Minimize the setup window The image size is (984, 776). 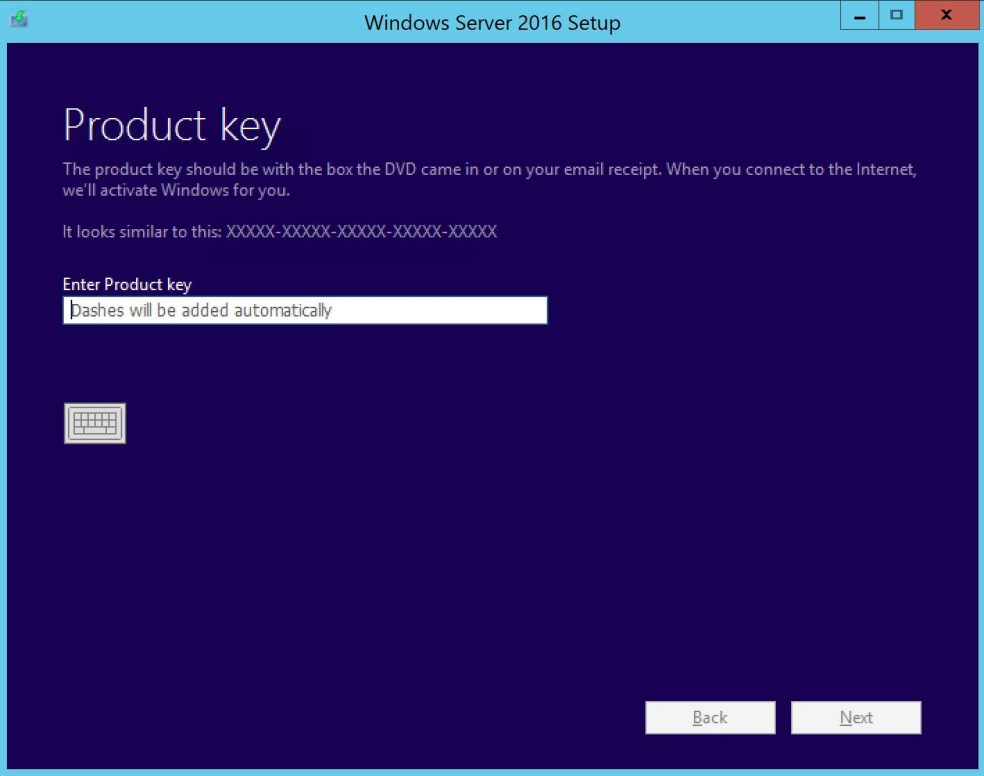(858, 15)
